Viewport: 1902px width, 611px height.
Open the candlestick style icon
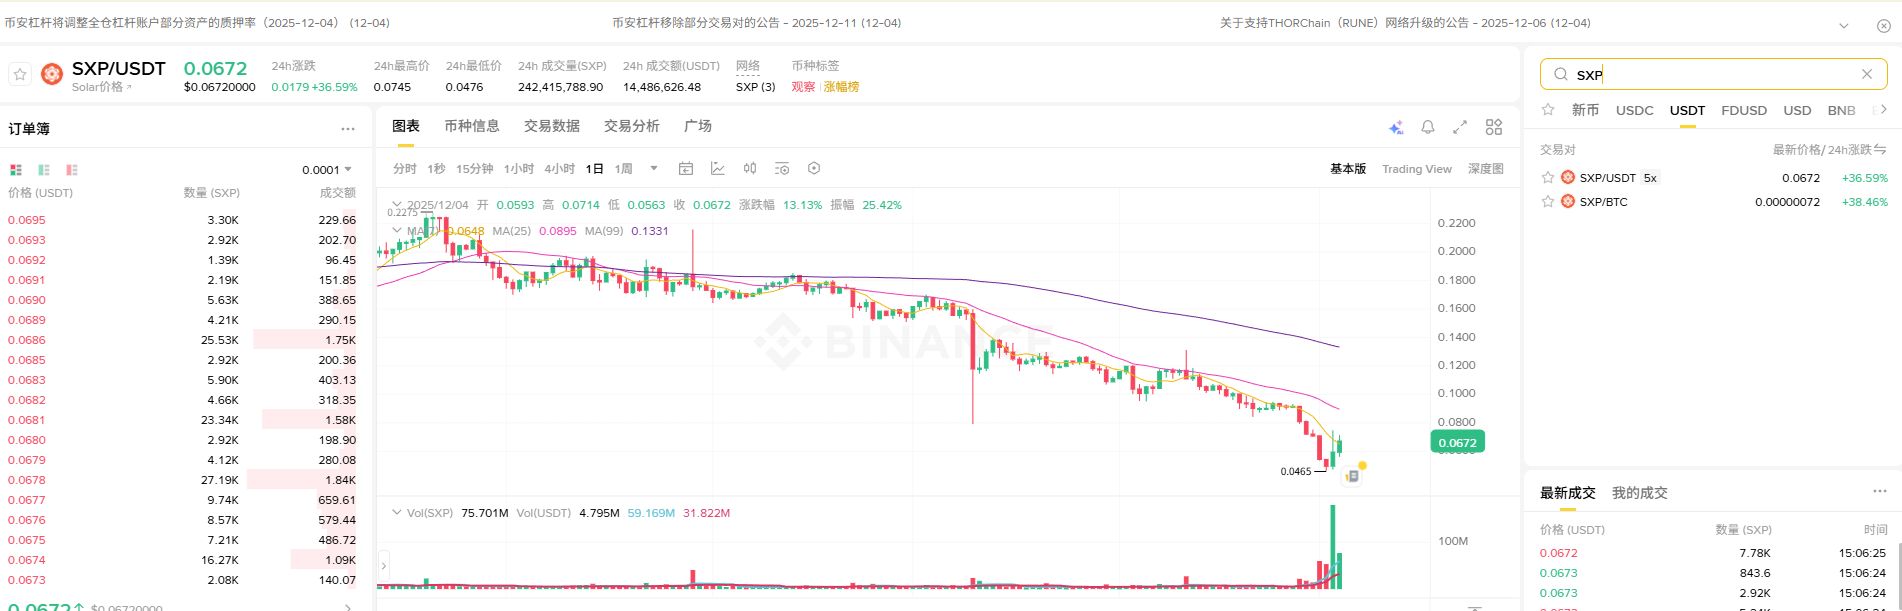click(750, 169)
